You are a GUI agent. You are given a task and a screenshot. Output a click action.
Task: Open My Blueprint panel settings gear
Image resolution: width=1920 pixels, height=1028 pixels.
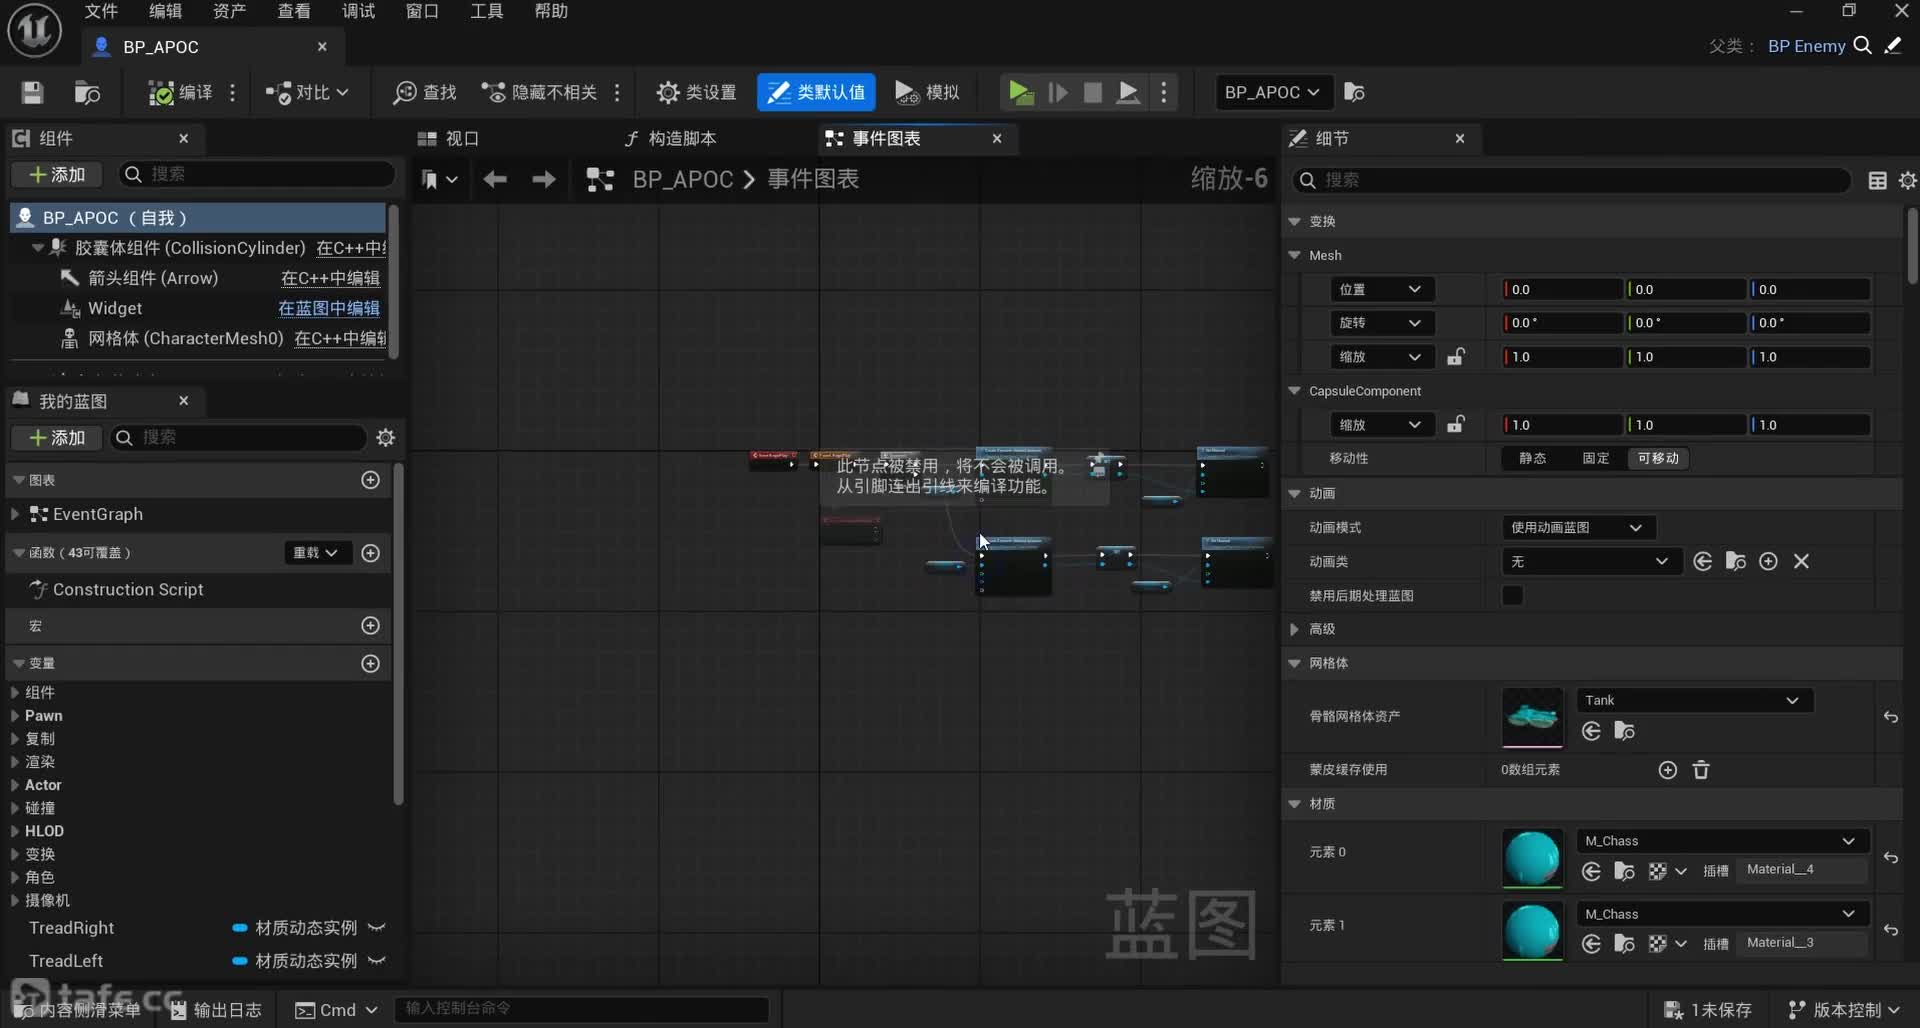point(386,438)
